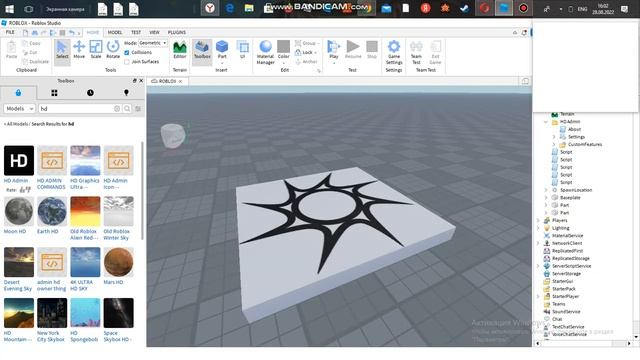Screen dimensions: 640x360
Task: Switch to the HOME ribbon tab
Action: point(93,32)
